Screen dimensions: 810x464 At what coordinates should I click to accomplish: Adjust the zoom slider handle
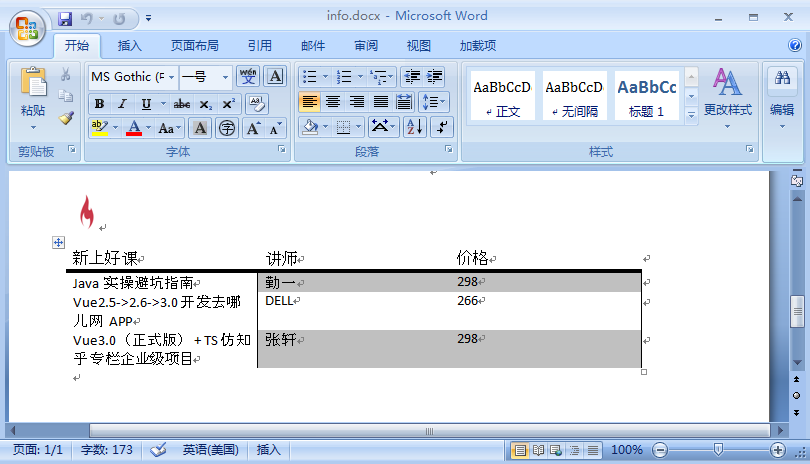718,450
